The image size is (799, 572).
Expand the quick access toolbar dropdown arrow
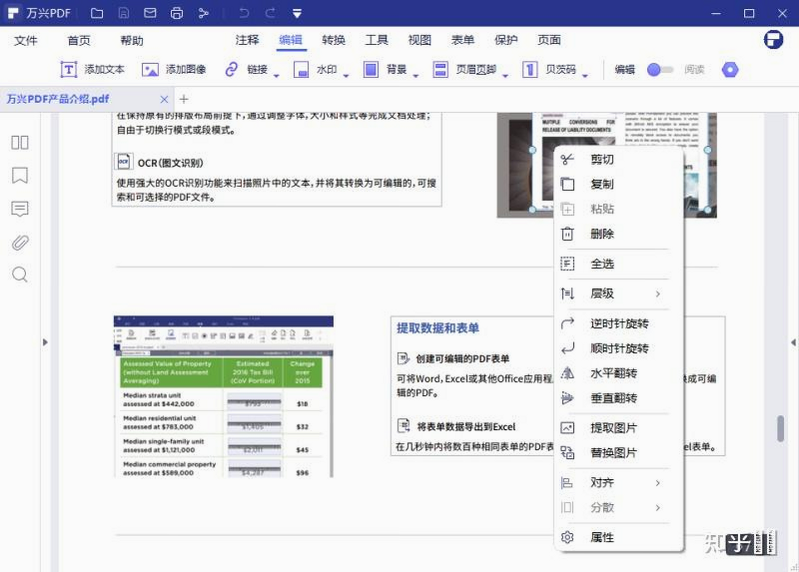[297, 14]
